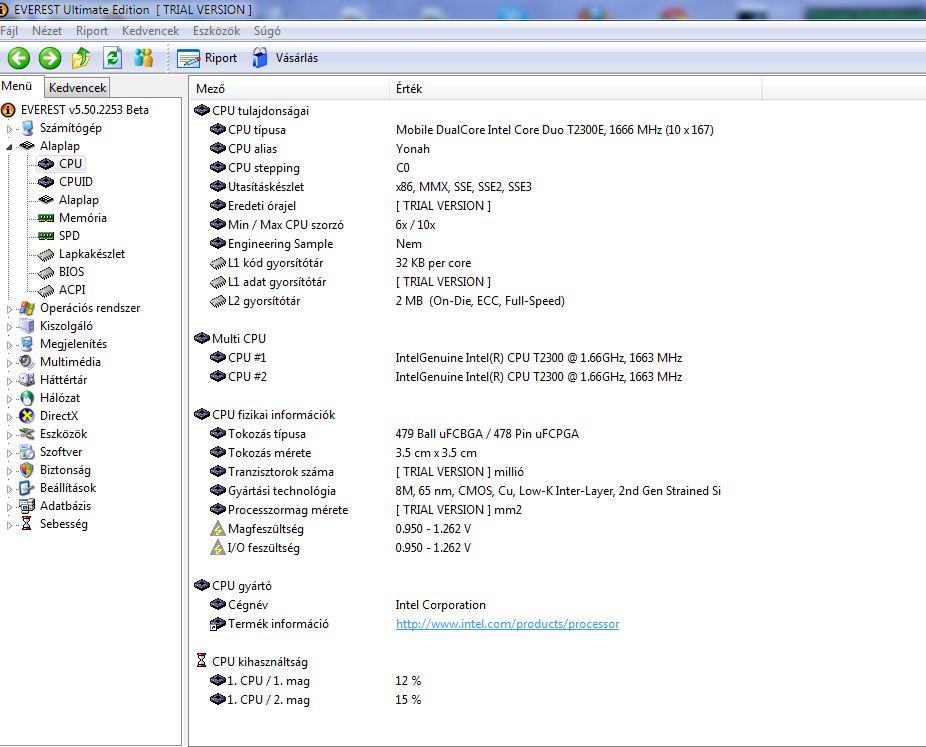
Task: Expand the Kiszolgáló tree node
Action: (9, 327)
